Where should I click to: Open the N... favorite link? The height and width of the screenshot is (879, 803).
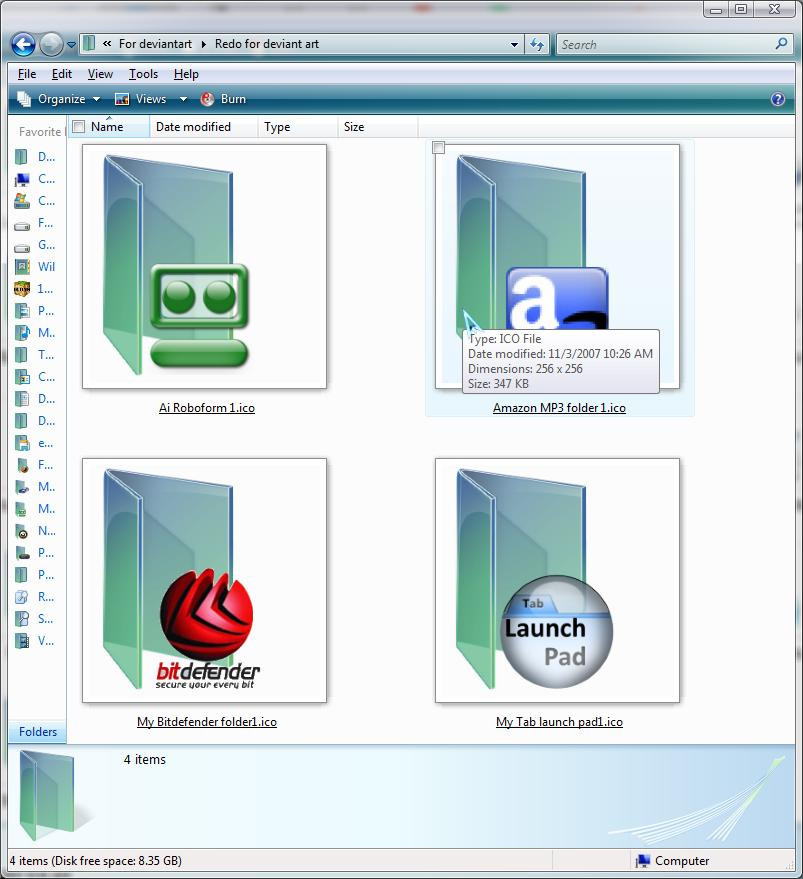[35, 531]
